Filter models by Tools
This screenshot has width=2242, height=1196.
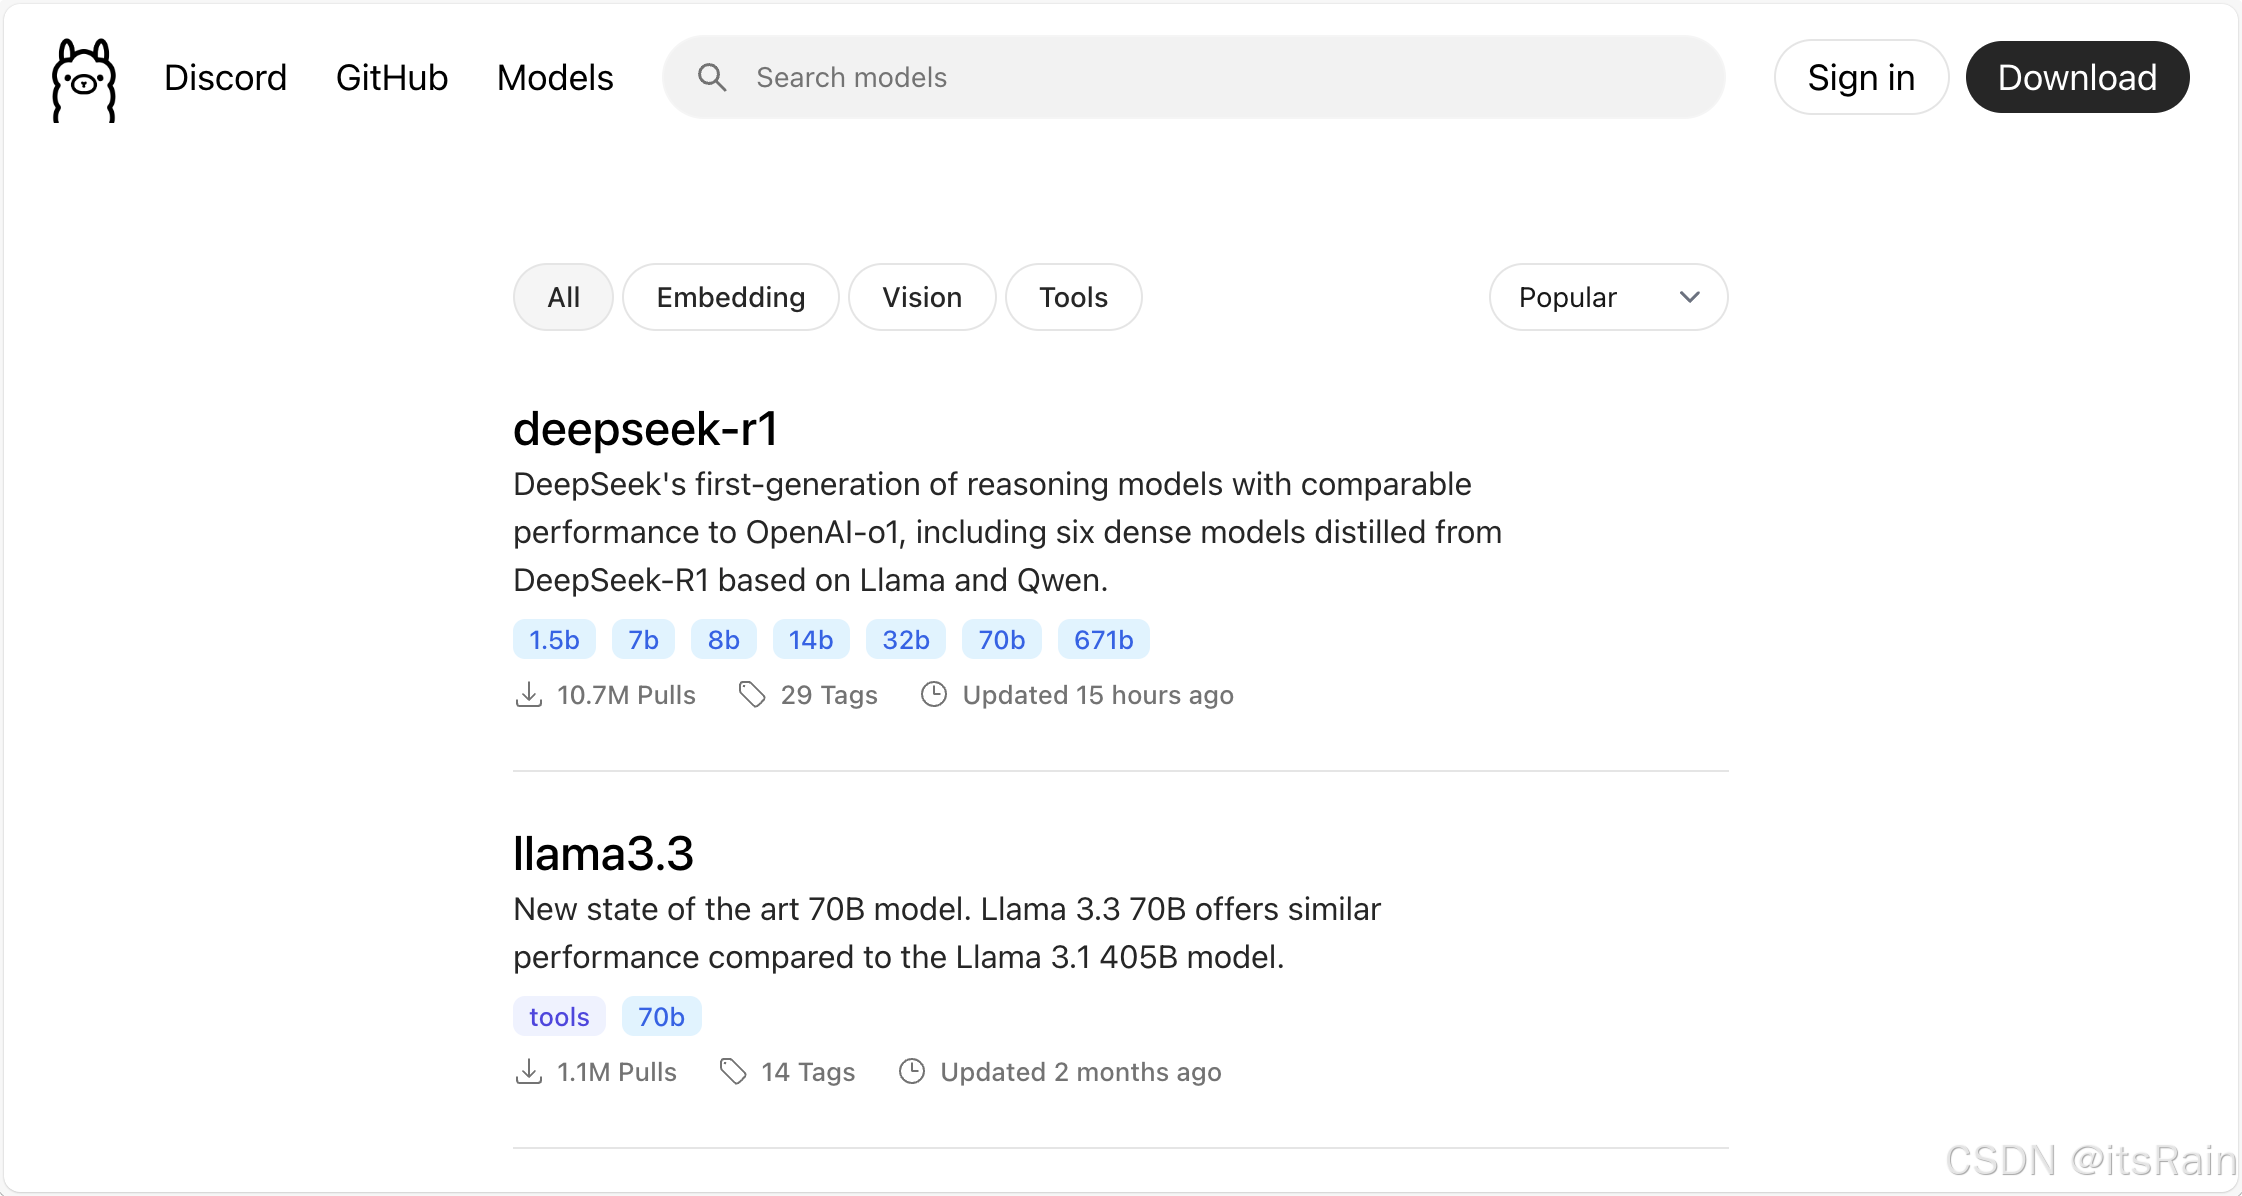point(1073,297)
